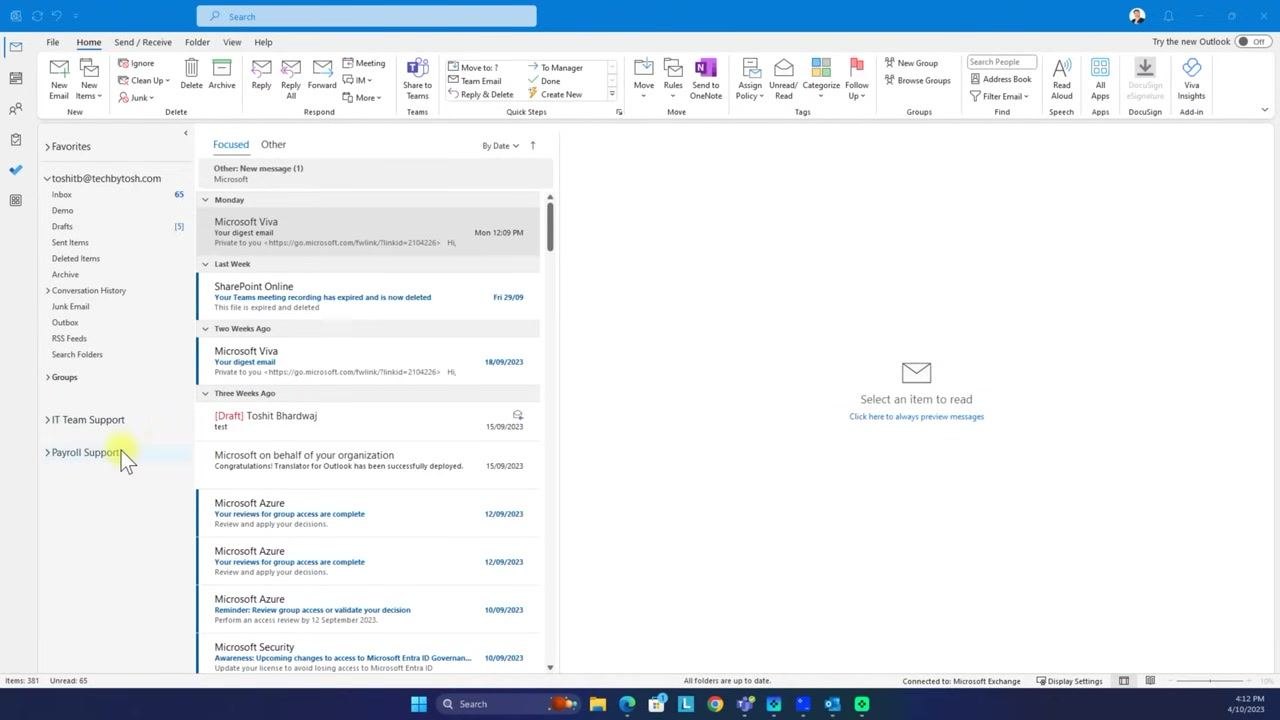
Task: Click Send to OneNote icon
Action: 705,68
